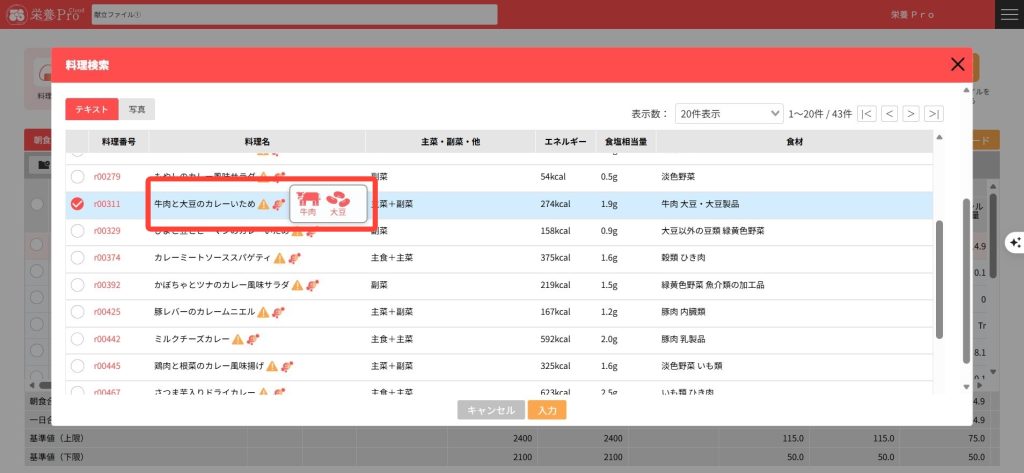Click warning icon for かぼちゃとツナのカレー風味サラダ
This screenshot has width=1024, height=473.
[x=297, y=285]
